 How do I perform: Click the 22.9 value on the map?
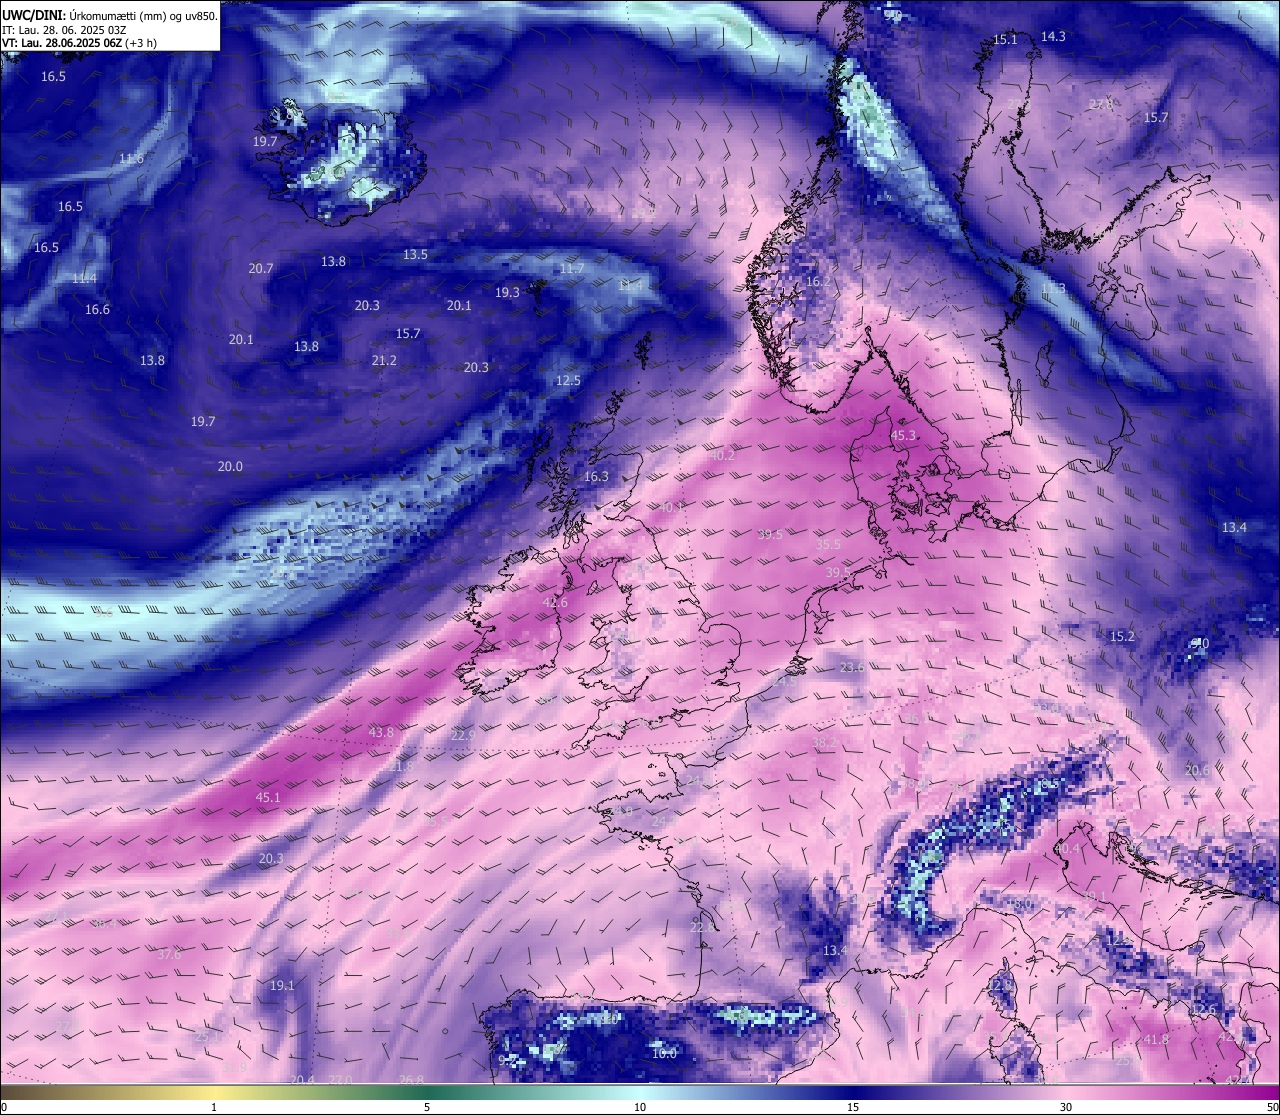pyautogui.click(x=463, y=735)
